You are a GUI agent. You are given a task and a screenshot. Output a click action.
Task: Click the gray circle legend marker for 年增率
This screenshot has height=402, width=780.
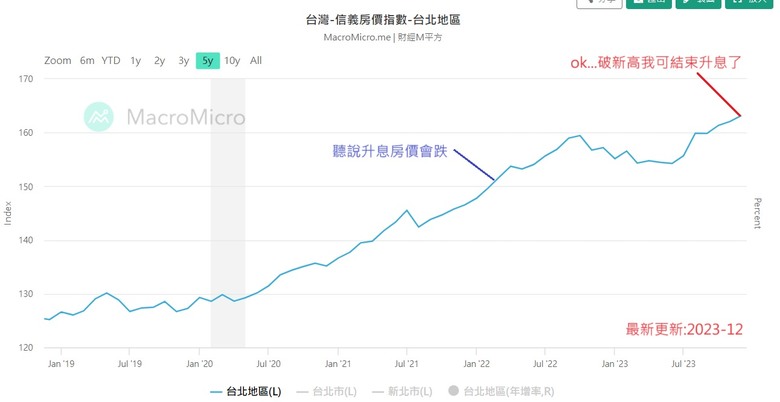[453, 391]
